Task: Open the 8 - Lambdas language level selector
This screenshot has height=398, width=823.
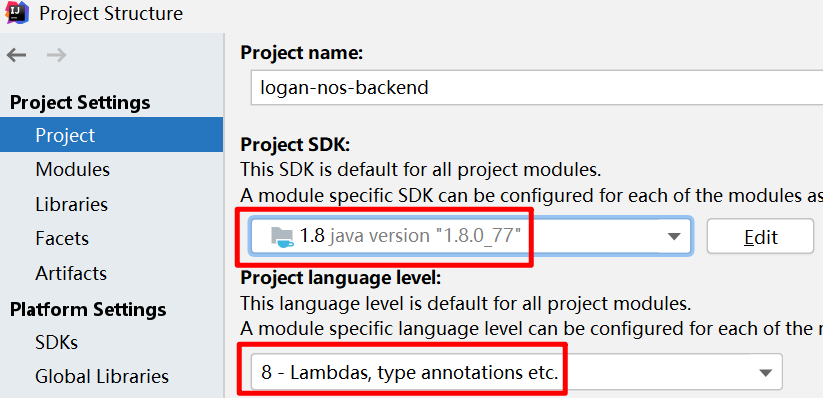Action: [516, 372]
